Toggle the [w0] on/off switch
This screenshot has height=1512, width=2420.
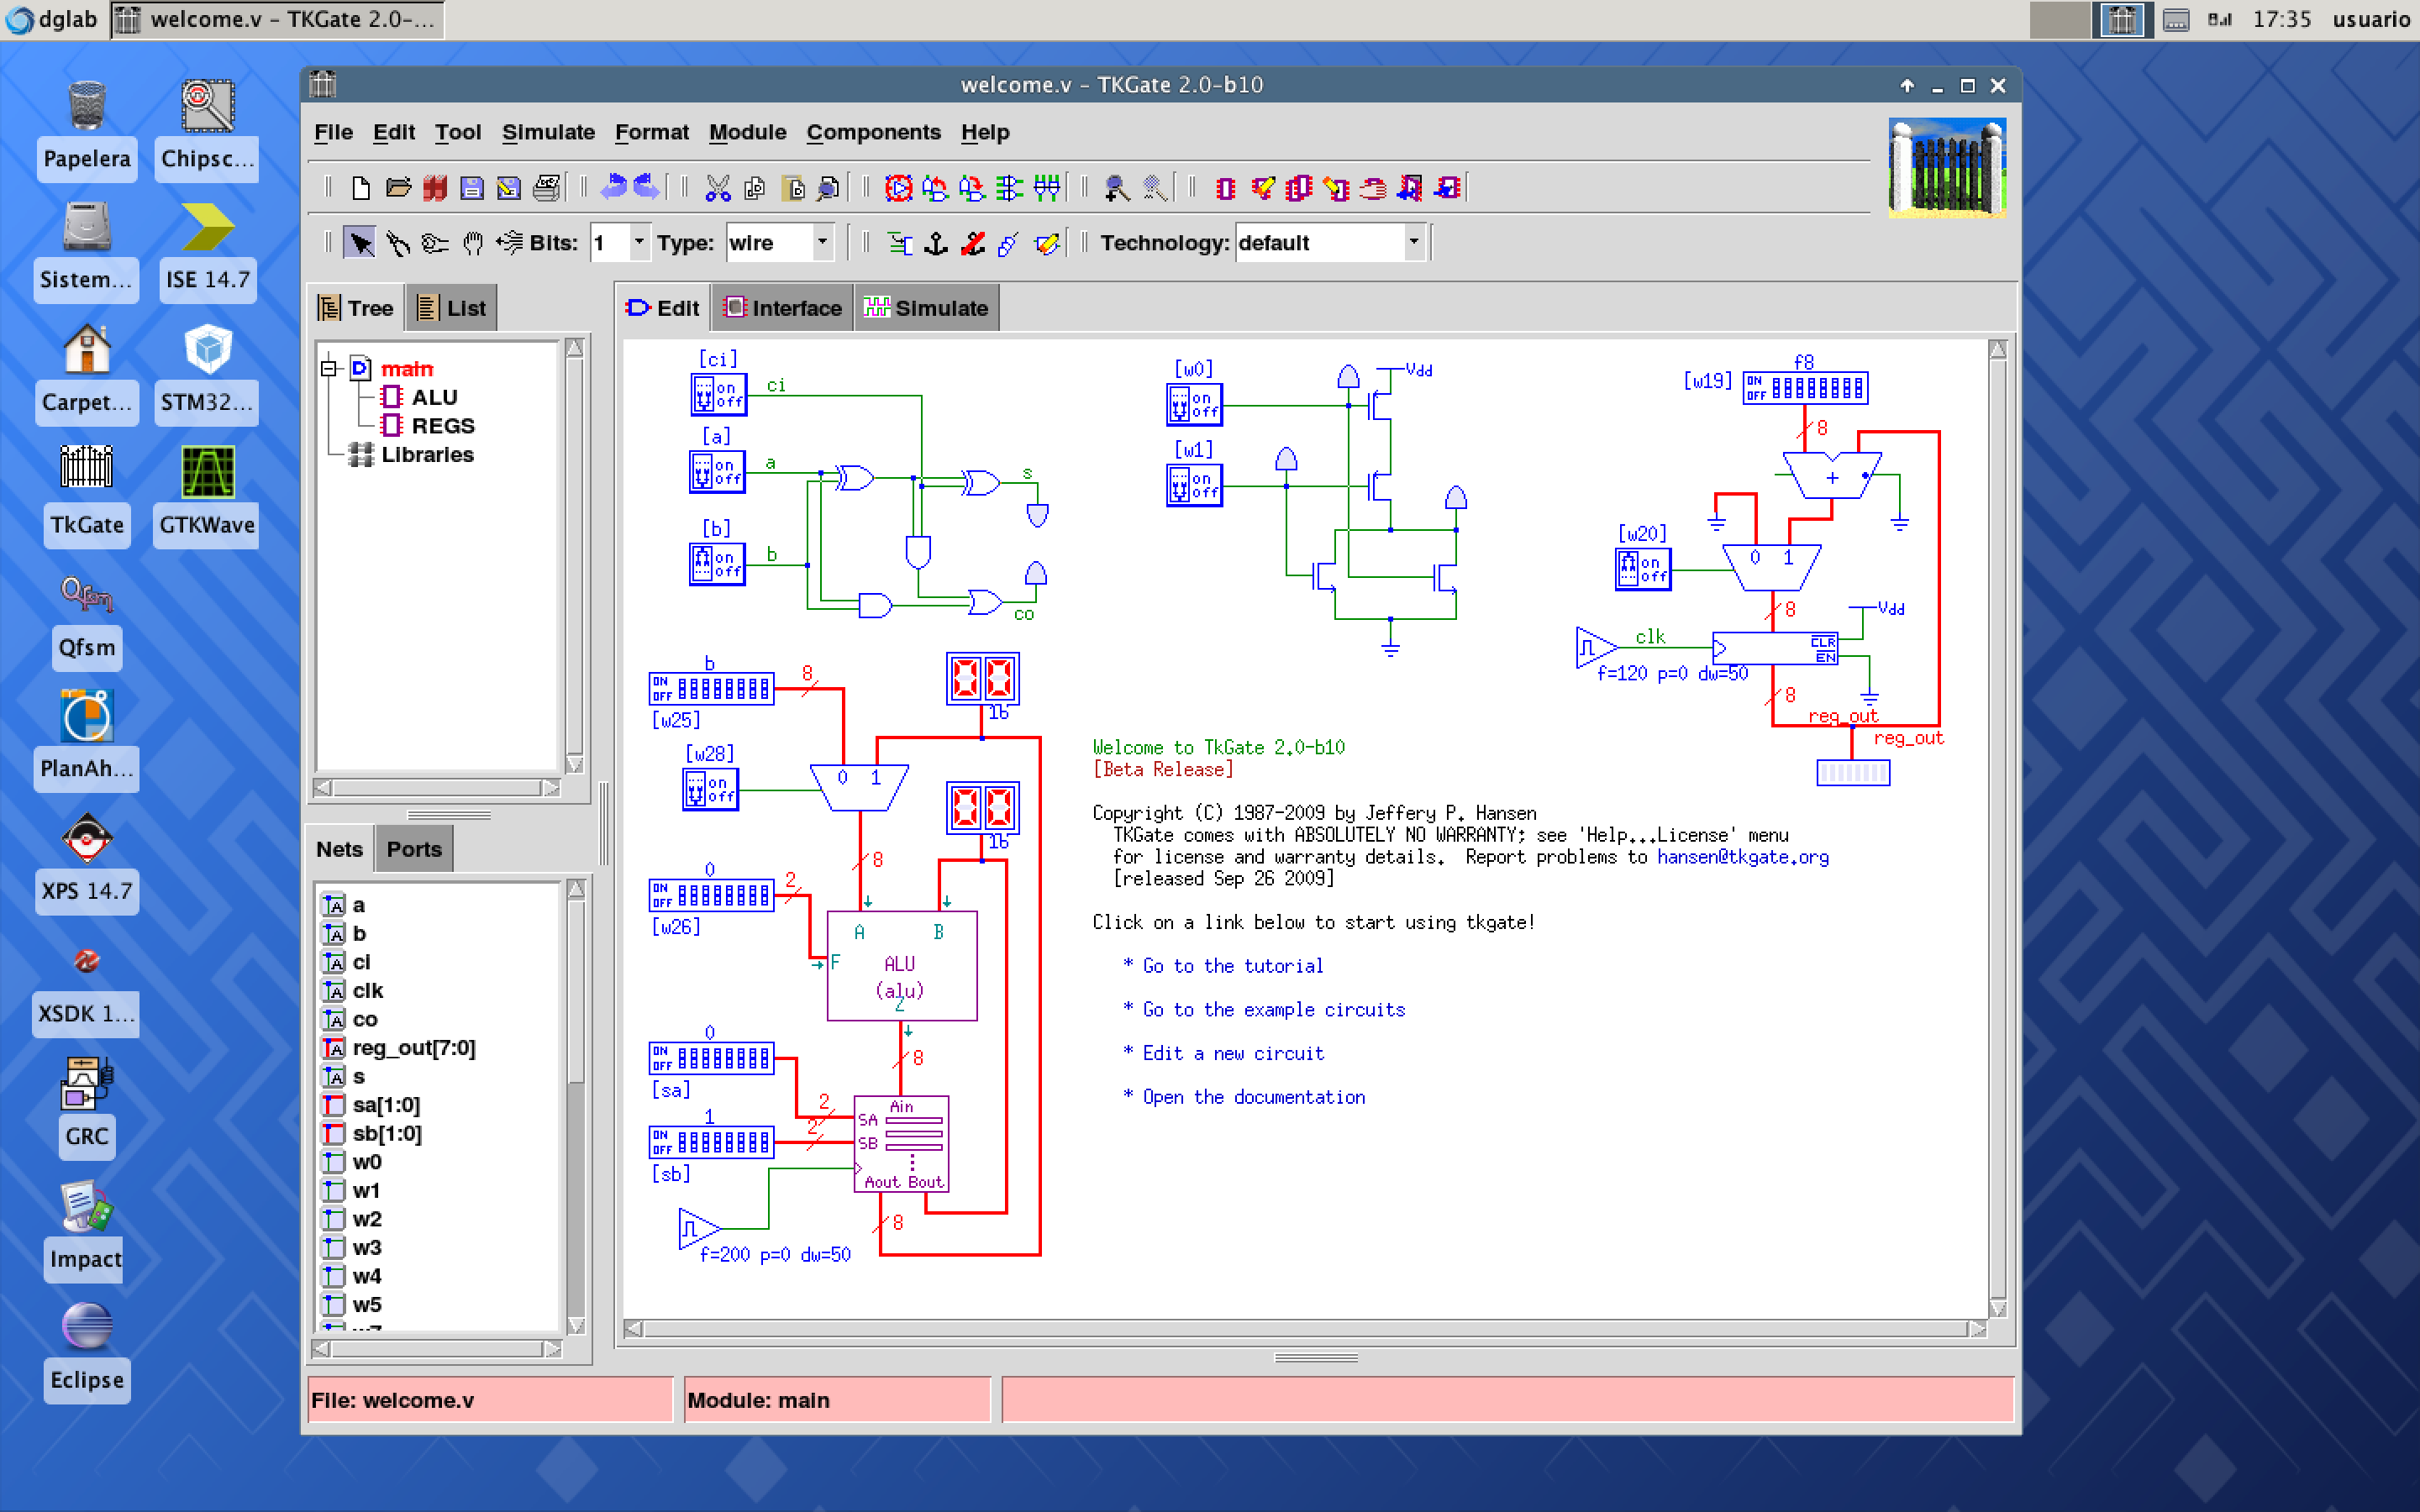click(x=1194, y=404)
